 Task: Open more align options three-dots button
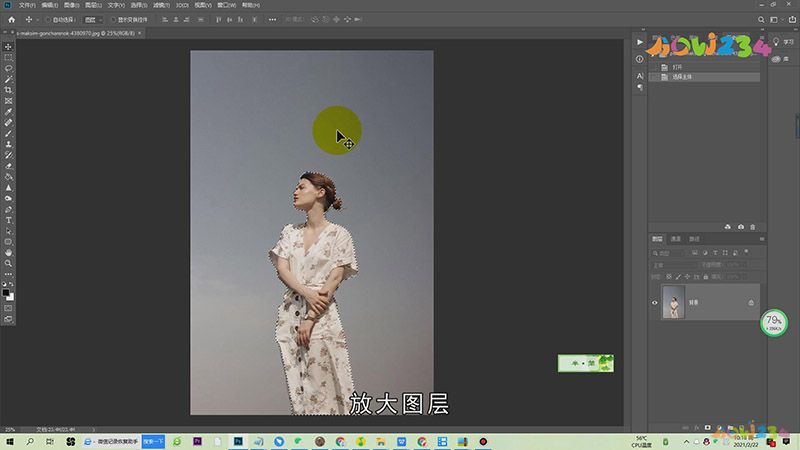coord(272,19)
